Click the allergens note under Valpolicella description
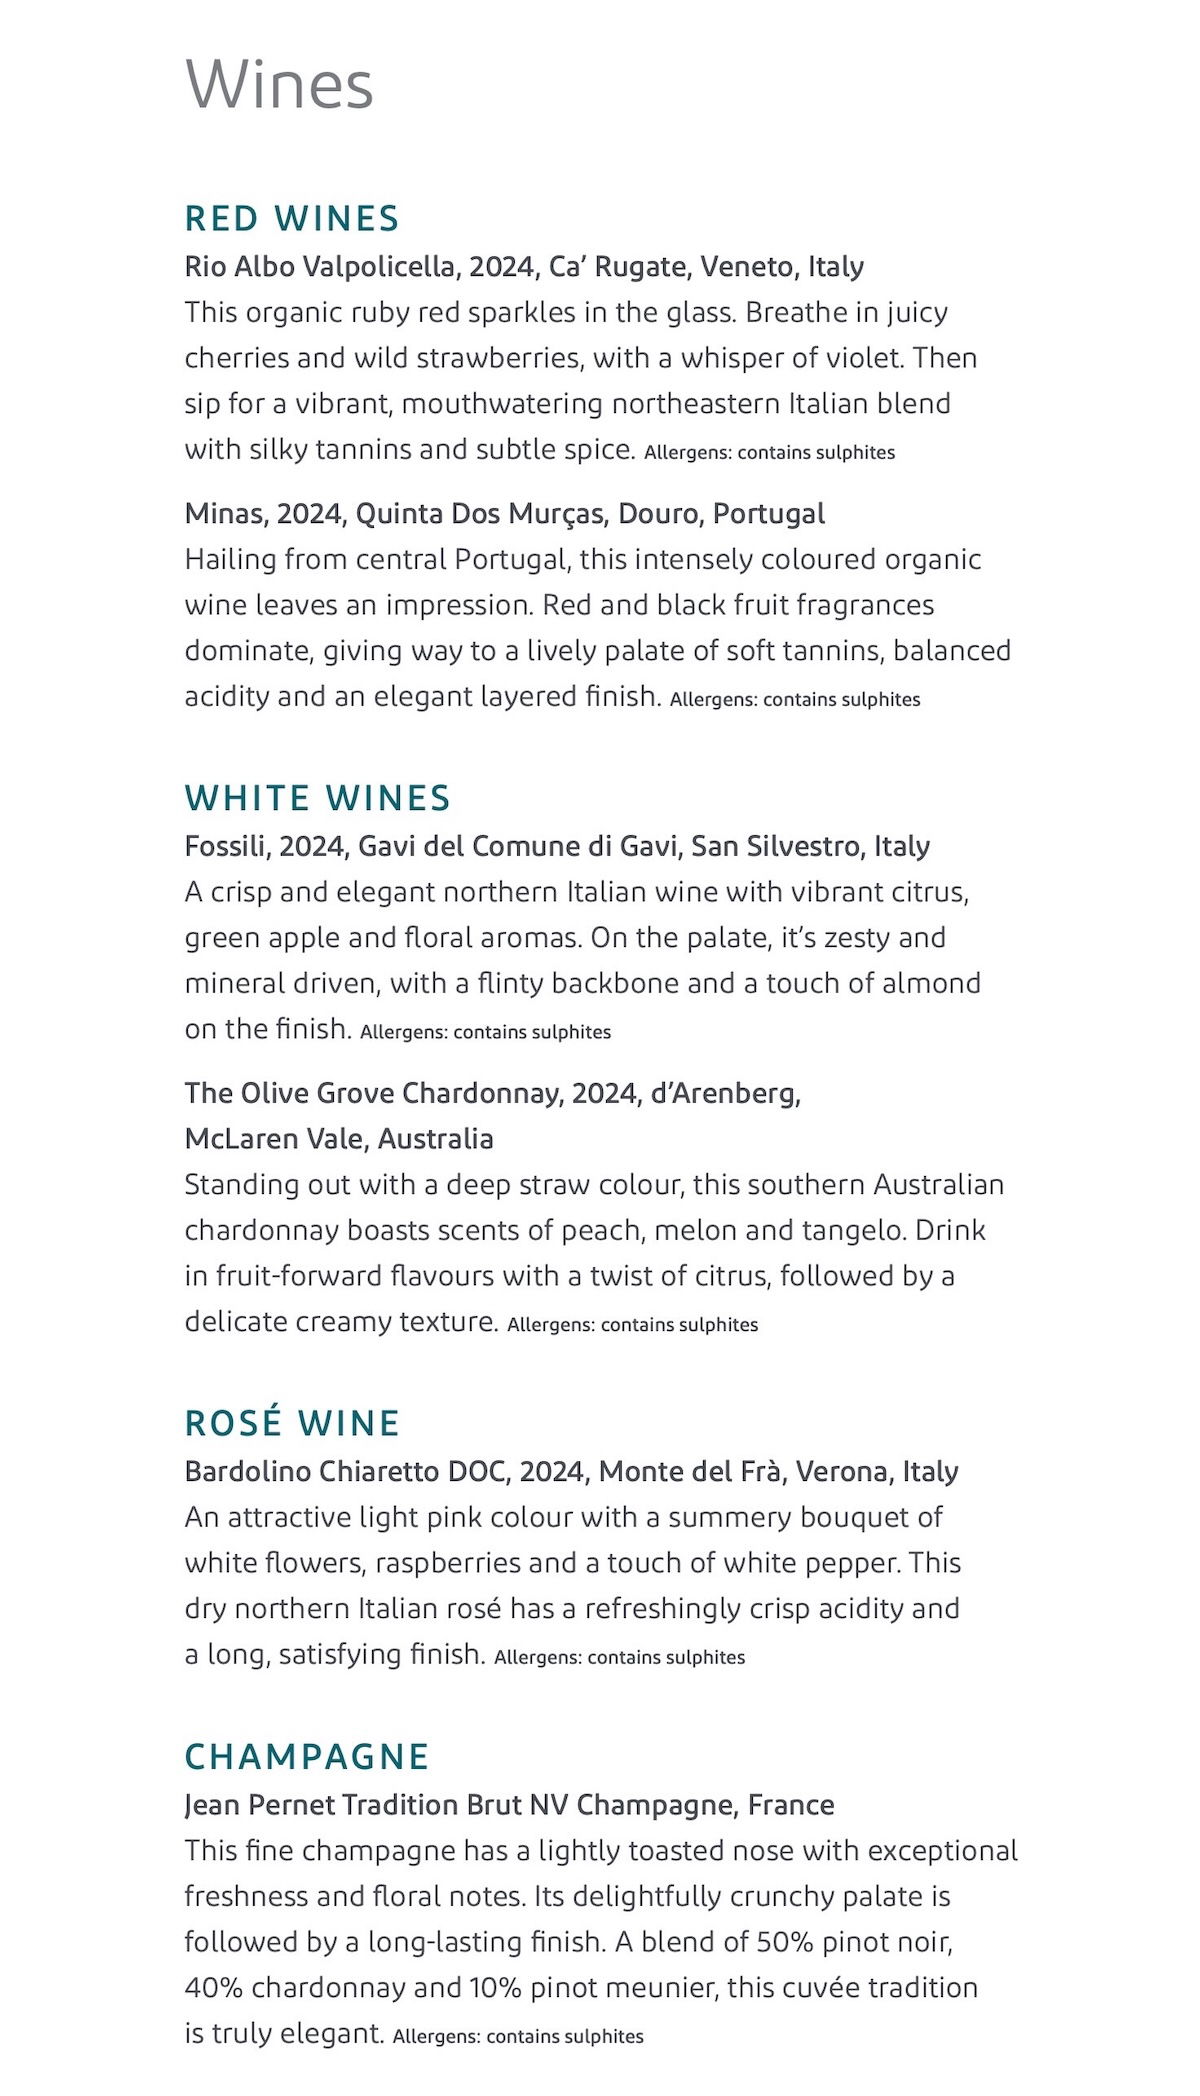Image resolution: width=1200 pixels, height=2096 pixels. [769, 453]
